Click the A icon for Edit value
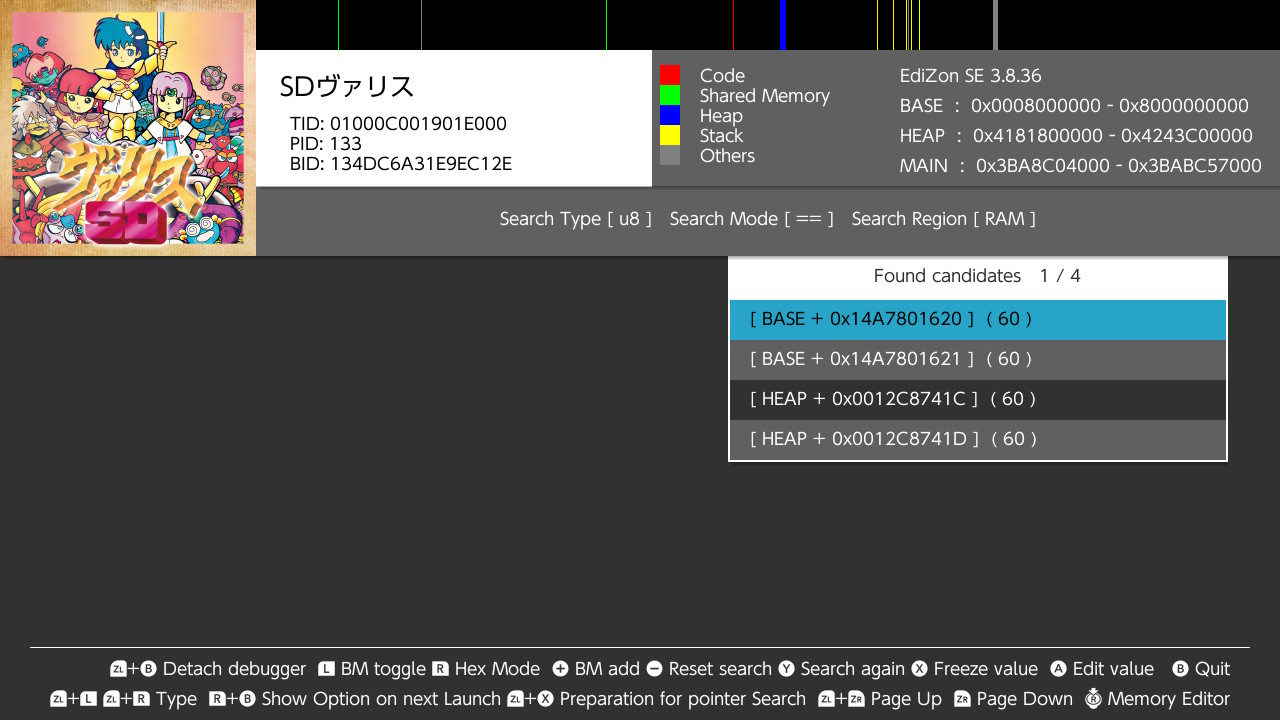 [1058, 669]
